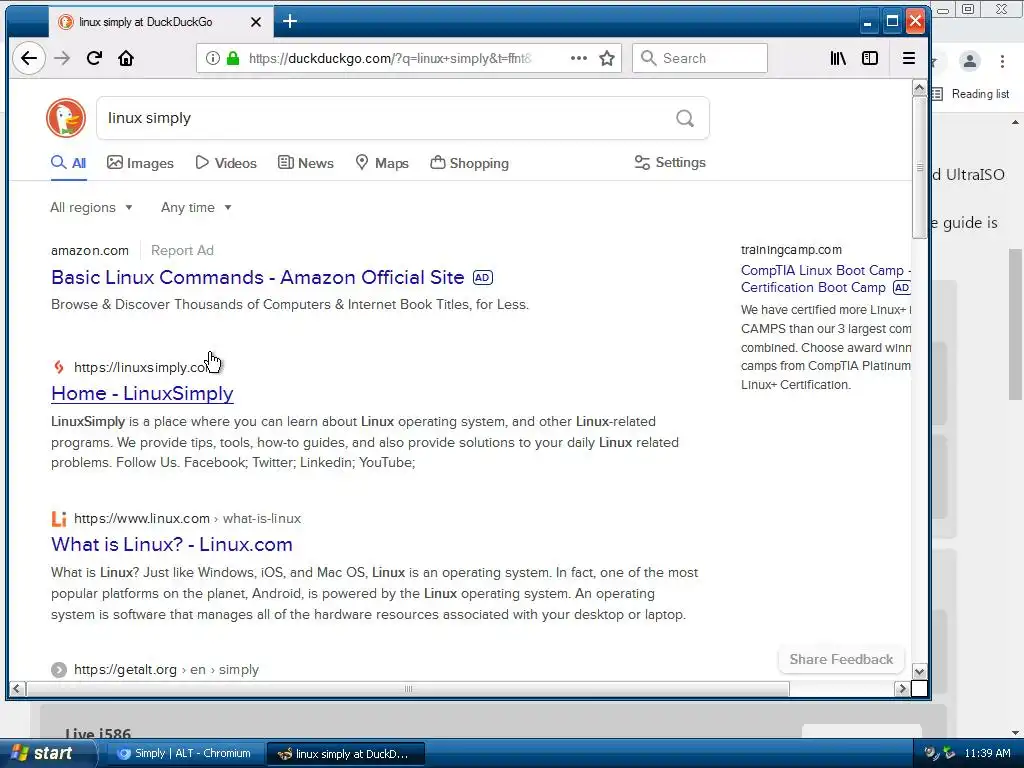This screenshot has height=768, width=1024.
Task: Show site information via the info icon
Action: coord(213,58)
